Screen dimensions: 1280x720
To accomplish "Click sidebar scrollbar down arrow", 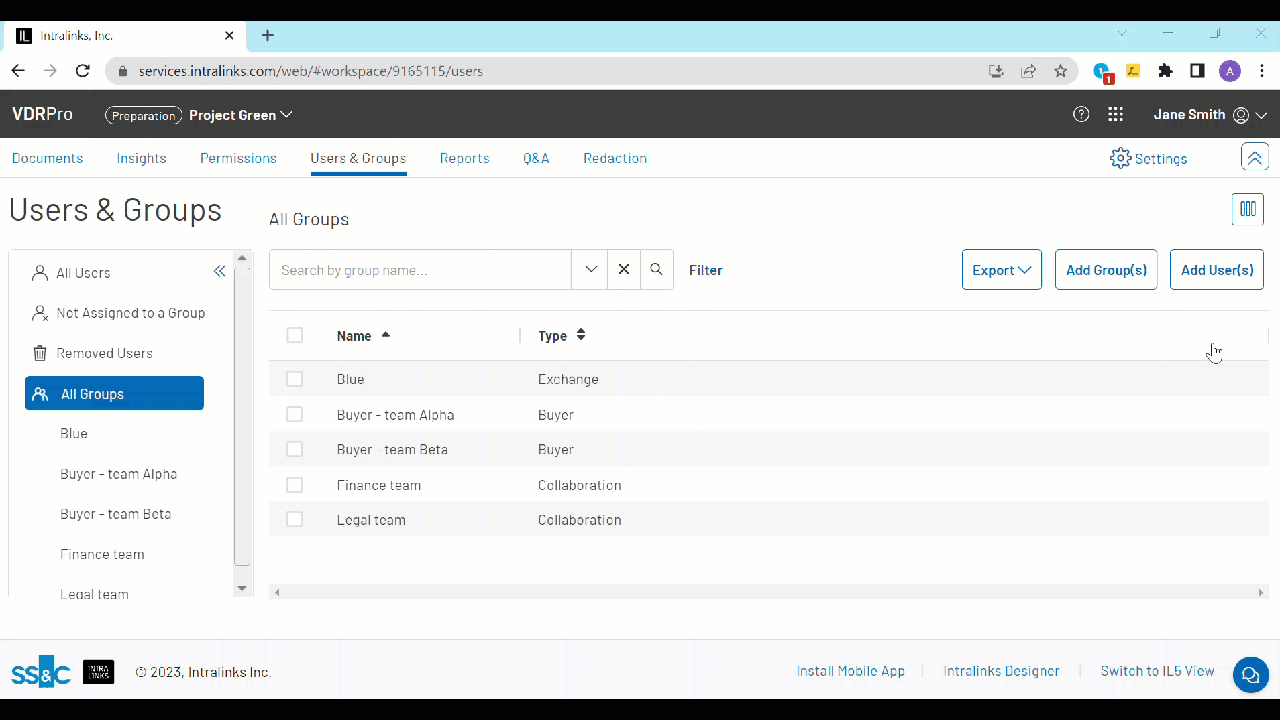I will 241,588.
